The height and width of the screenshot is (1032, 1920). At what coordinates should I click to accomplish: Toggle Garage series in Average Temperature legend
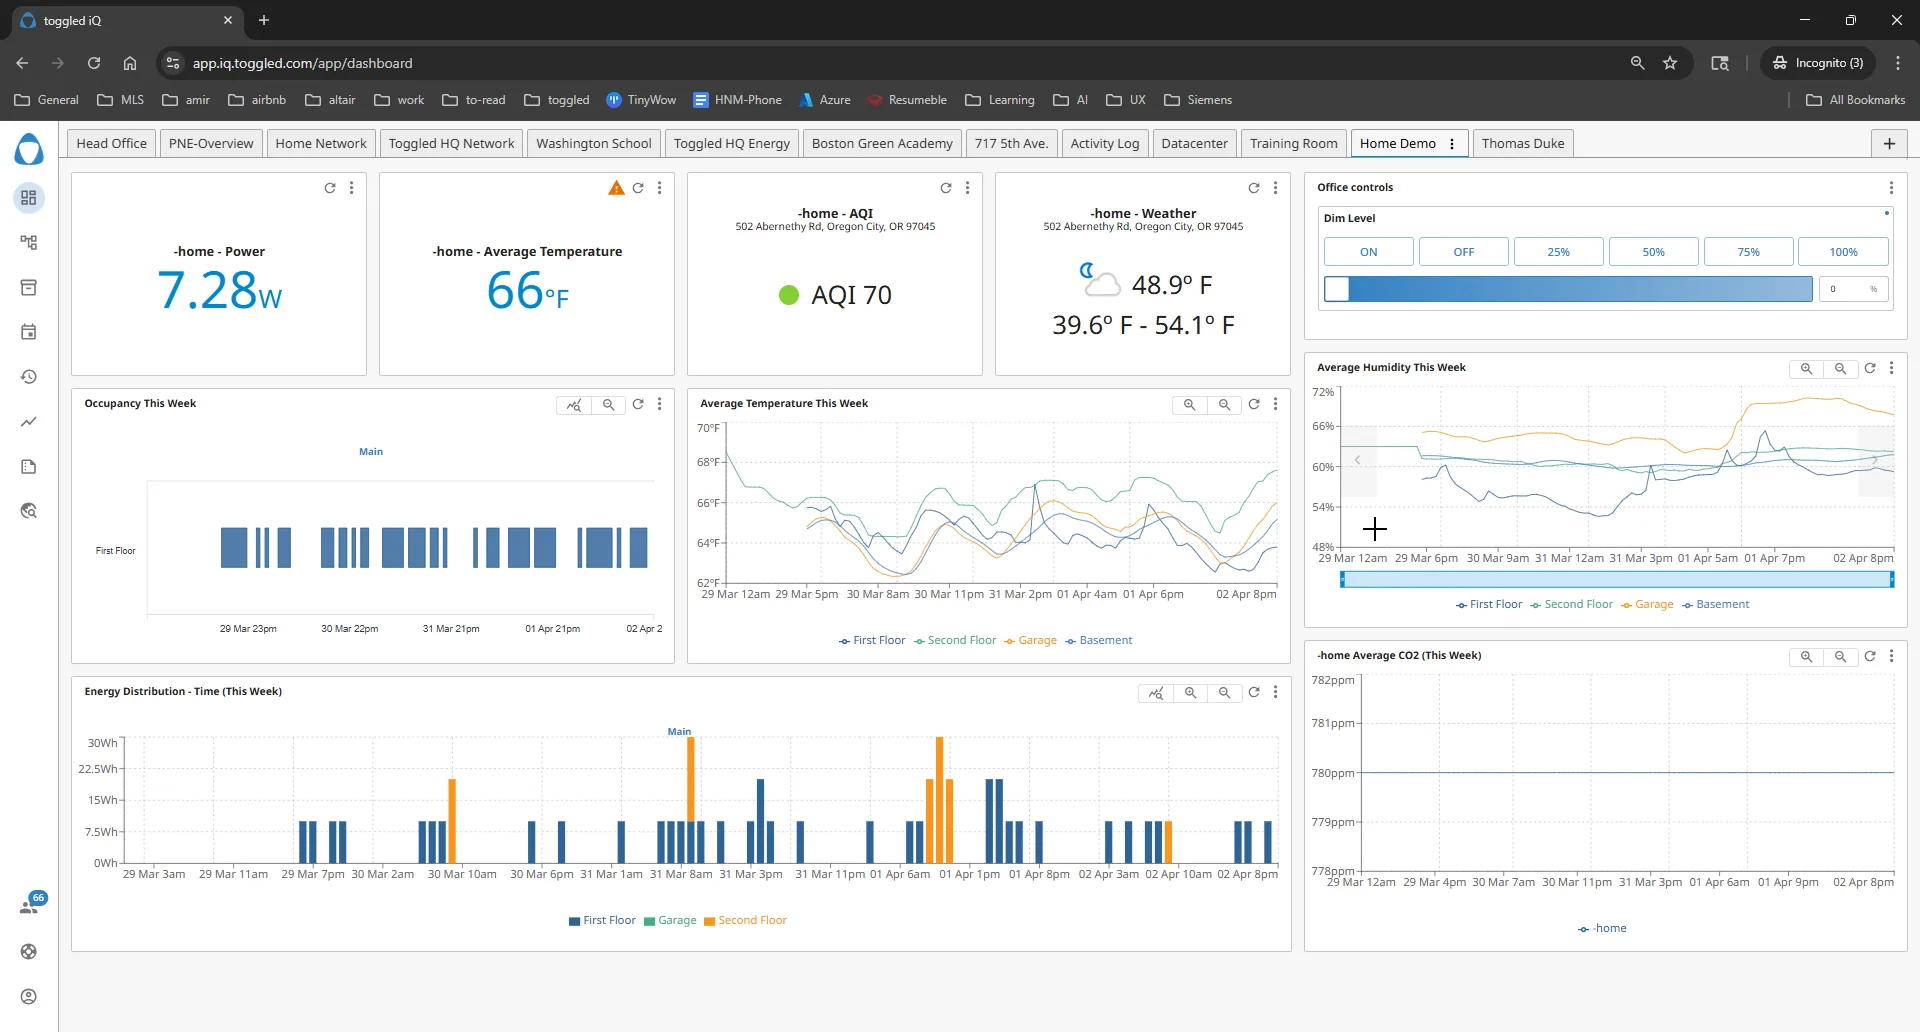pos(1031,641)
